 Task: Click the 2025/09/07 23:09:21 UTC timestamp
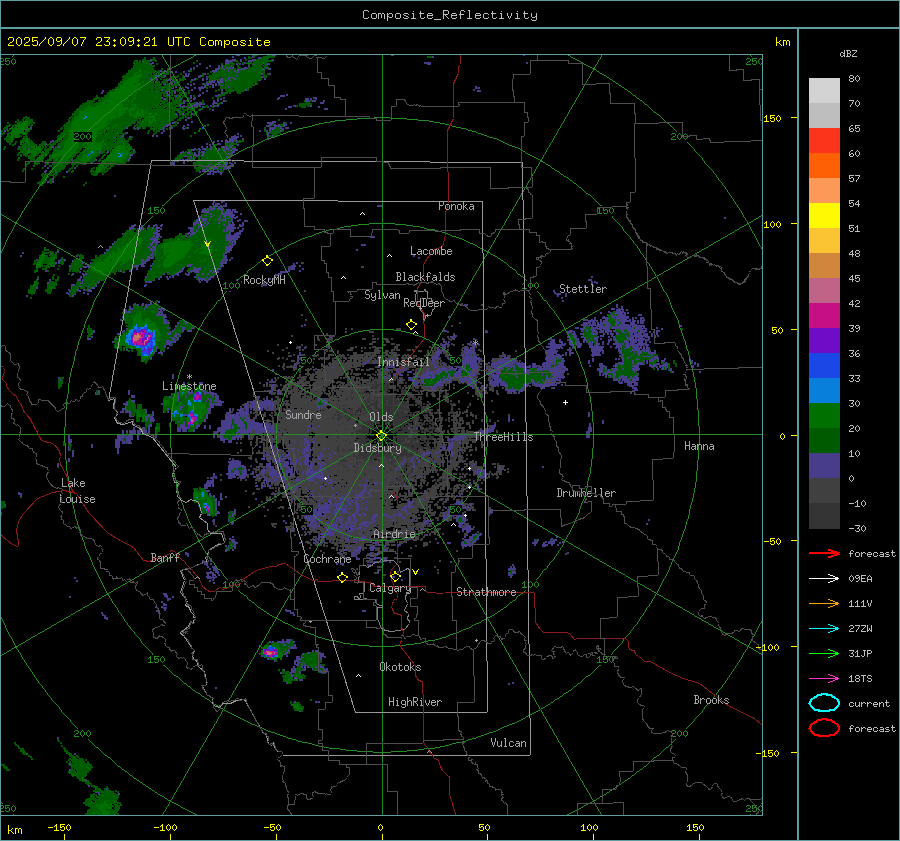98,42
